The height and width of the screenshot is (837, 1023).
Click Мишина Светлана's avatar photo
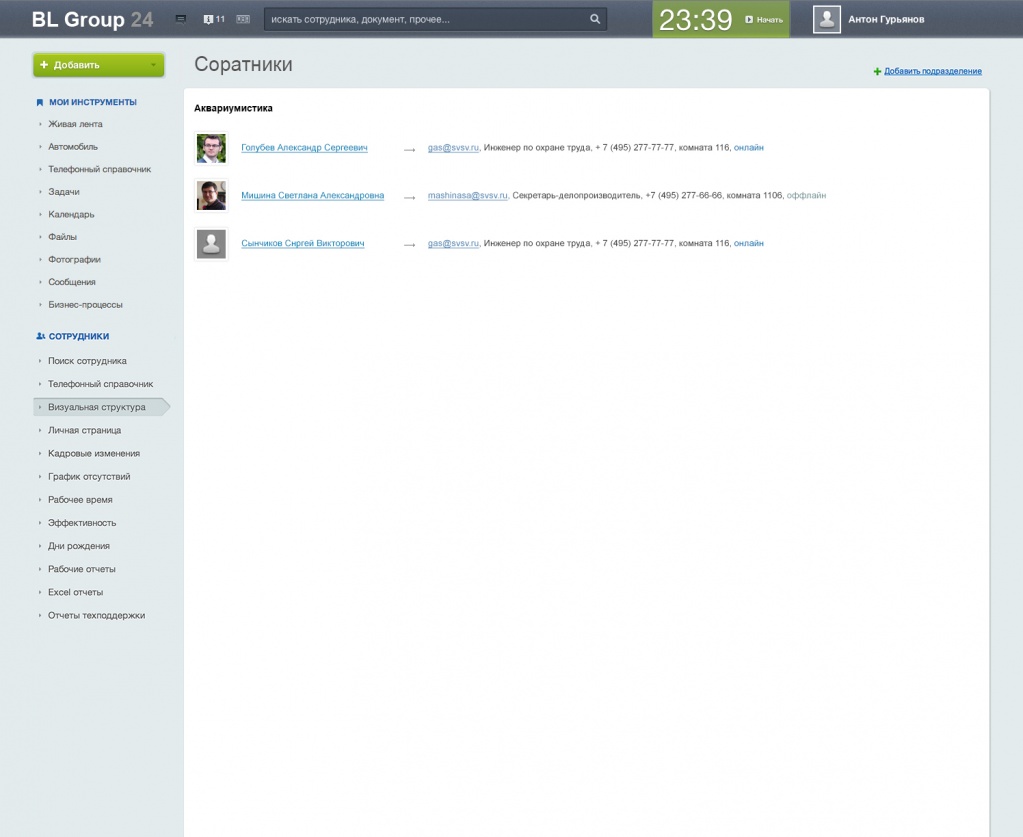[211, 196]
